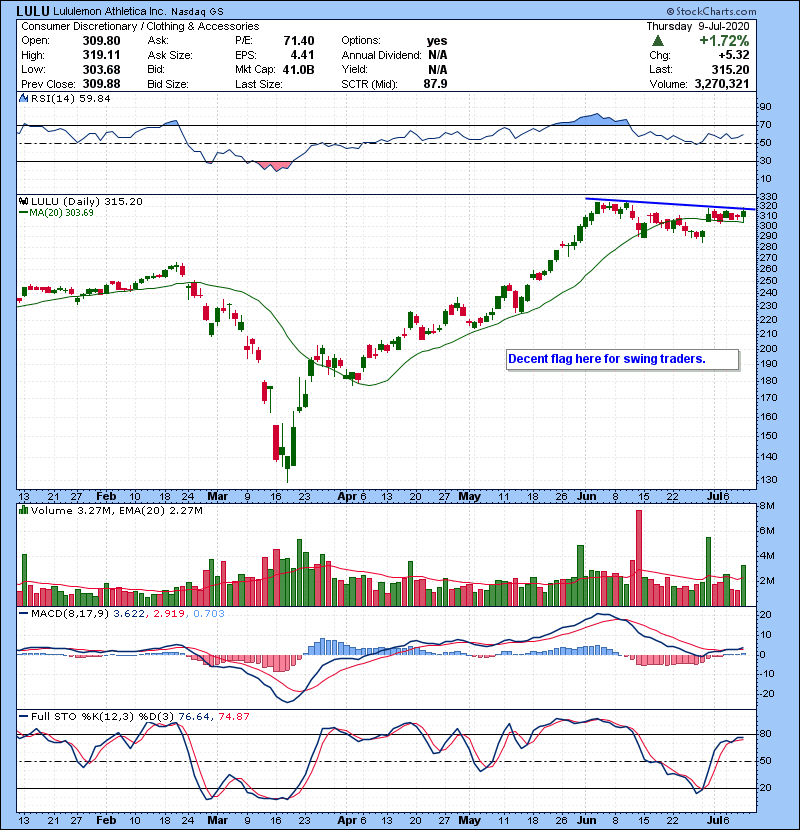Screen dimensions: 800x830
Task: Select the 'Decent flag here' annotation box
Action: pos(620,358)
